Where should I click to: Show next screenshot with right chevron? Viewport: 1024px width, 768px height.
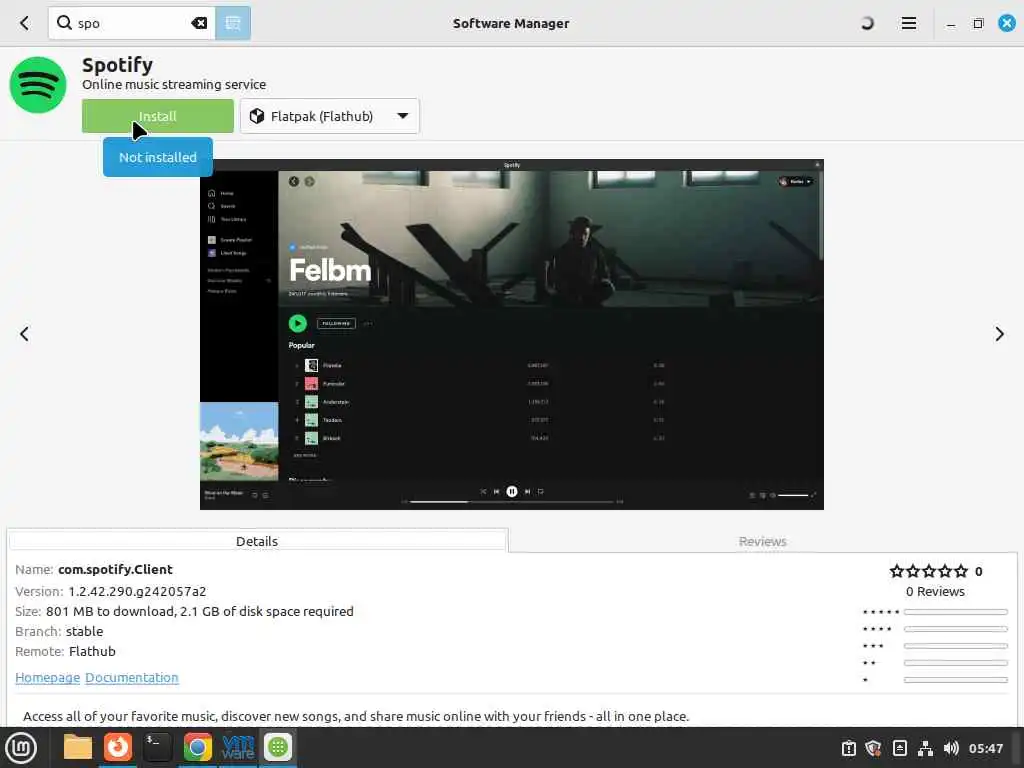click(x=999, y=334)
